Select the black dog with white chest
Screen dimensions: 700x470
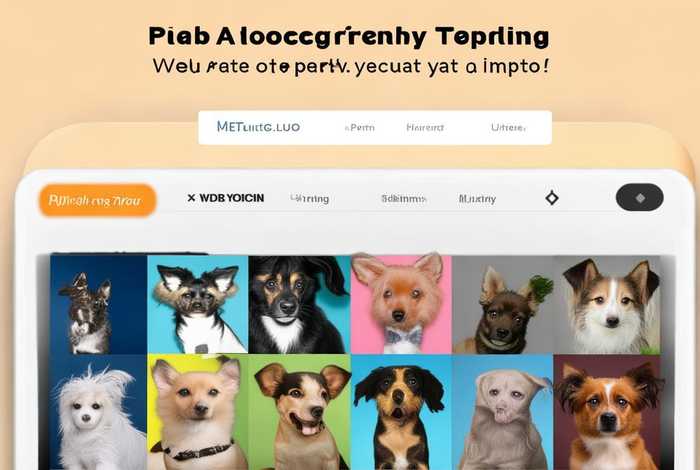coord(299,304)
